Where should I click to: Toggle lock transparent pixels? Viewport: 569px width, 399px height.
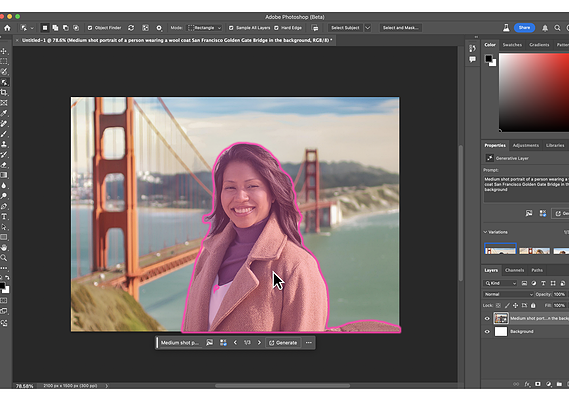(x=498, y=305)
